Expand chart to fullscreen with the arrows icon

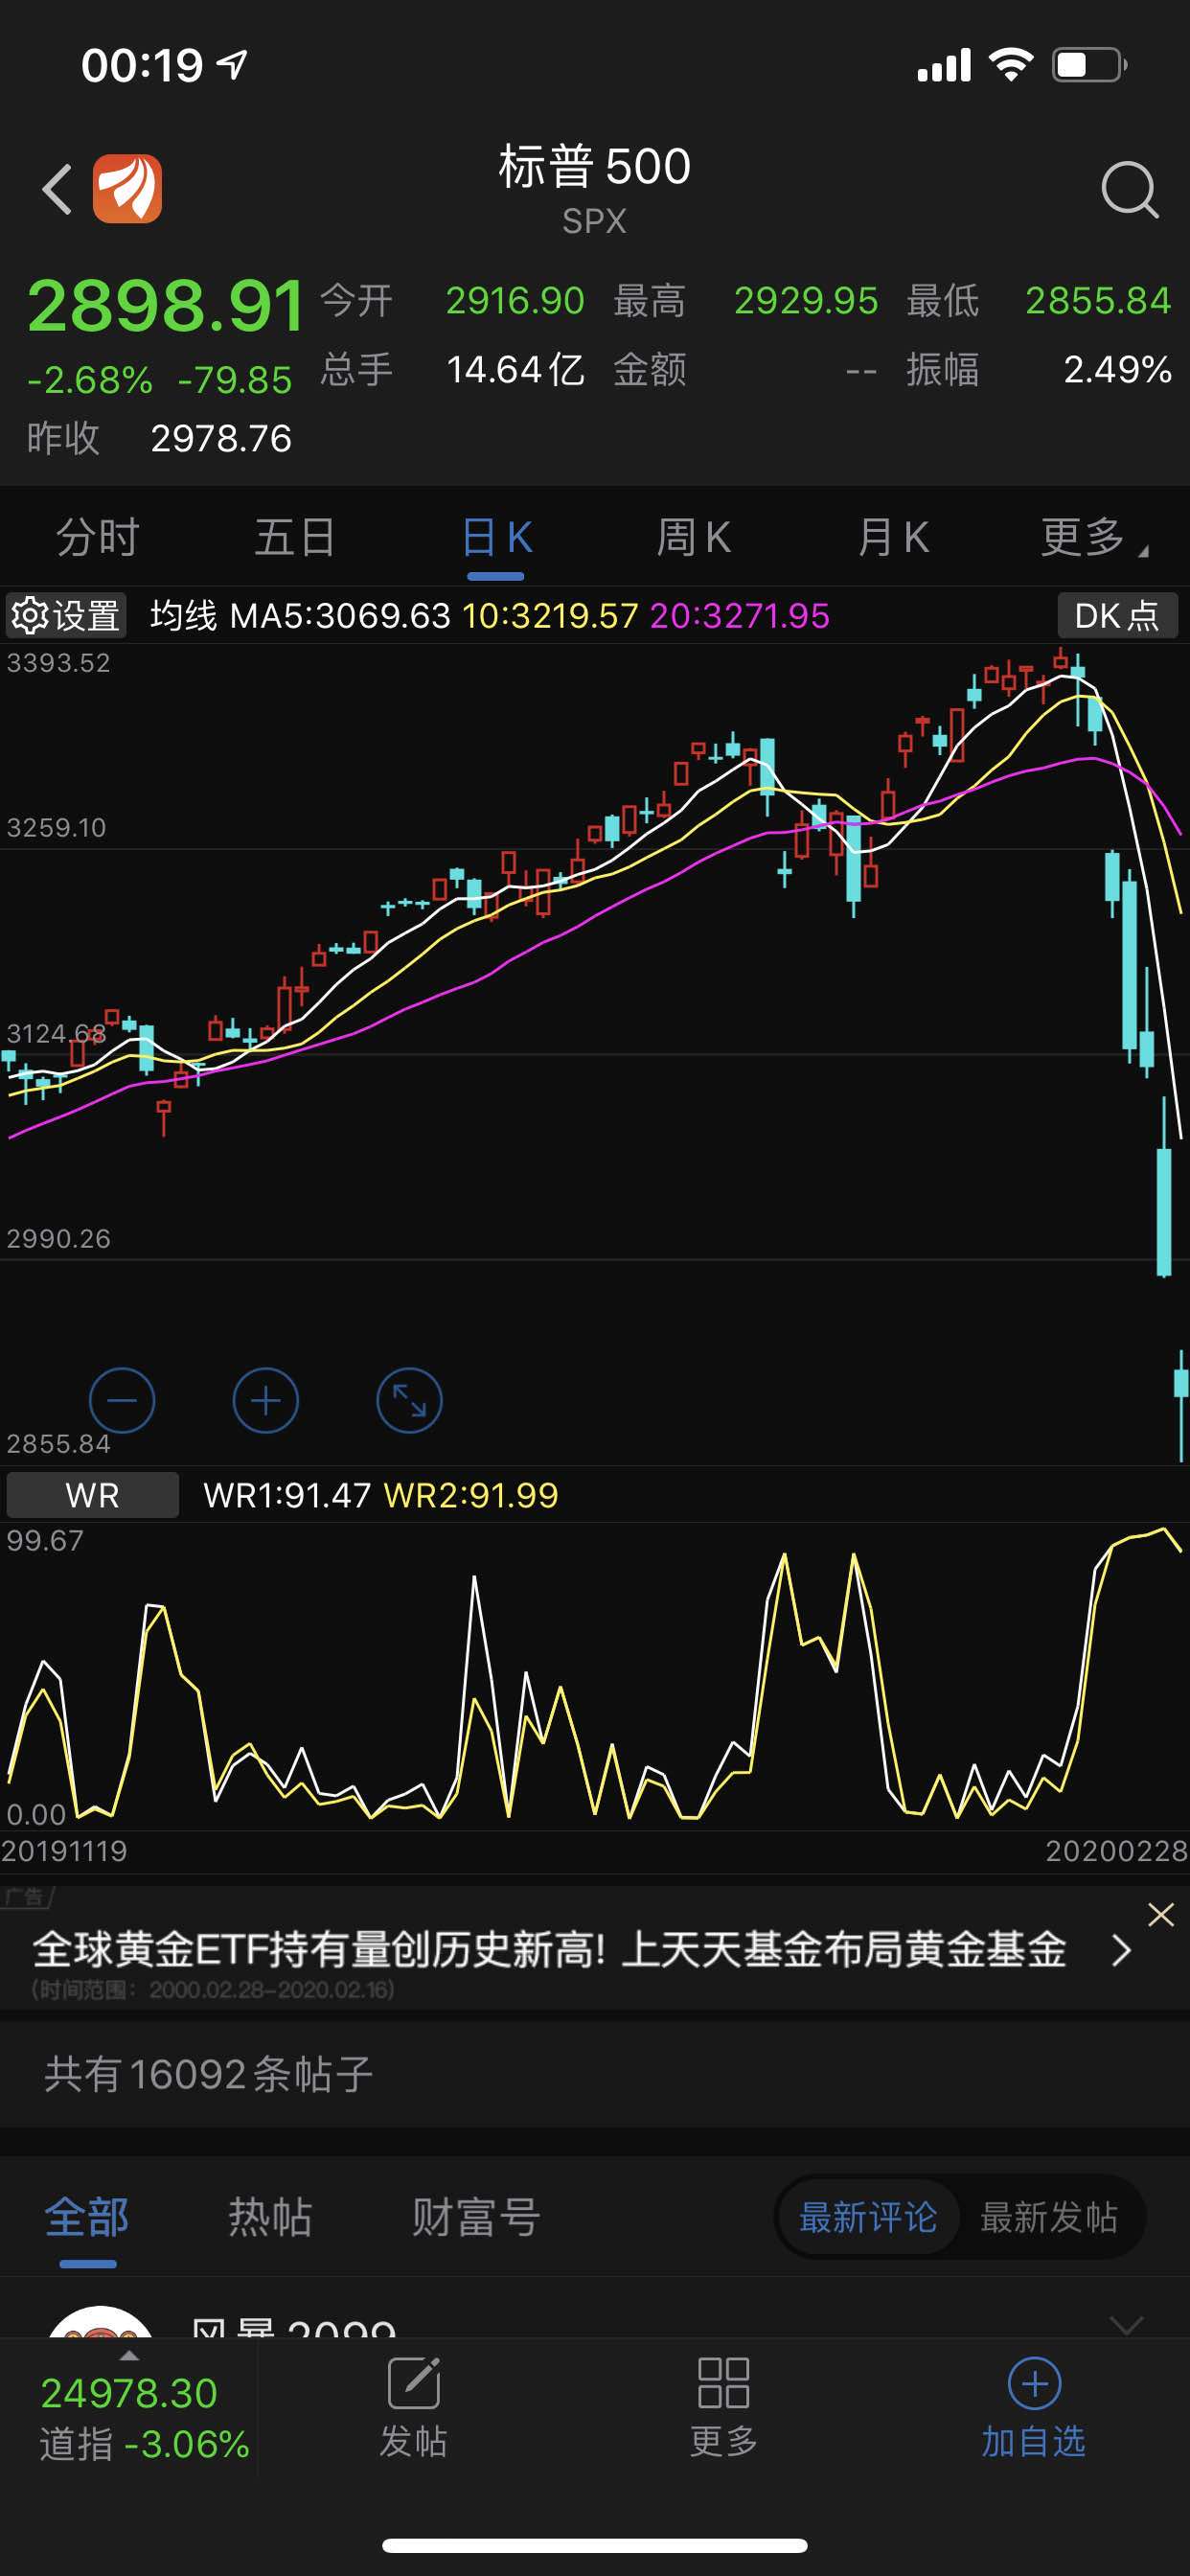[x=409, y=1400]
